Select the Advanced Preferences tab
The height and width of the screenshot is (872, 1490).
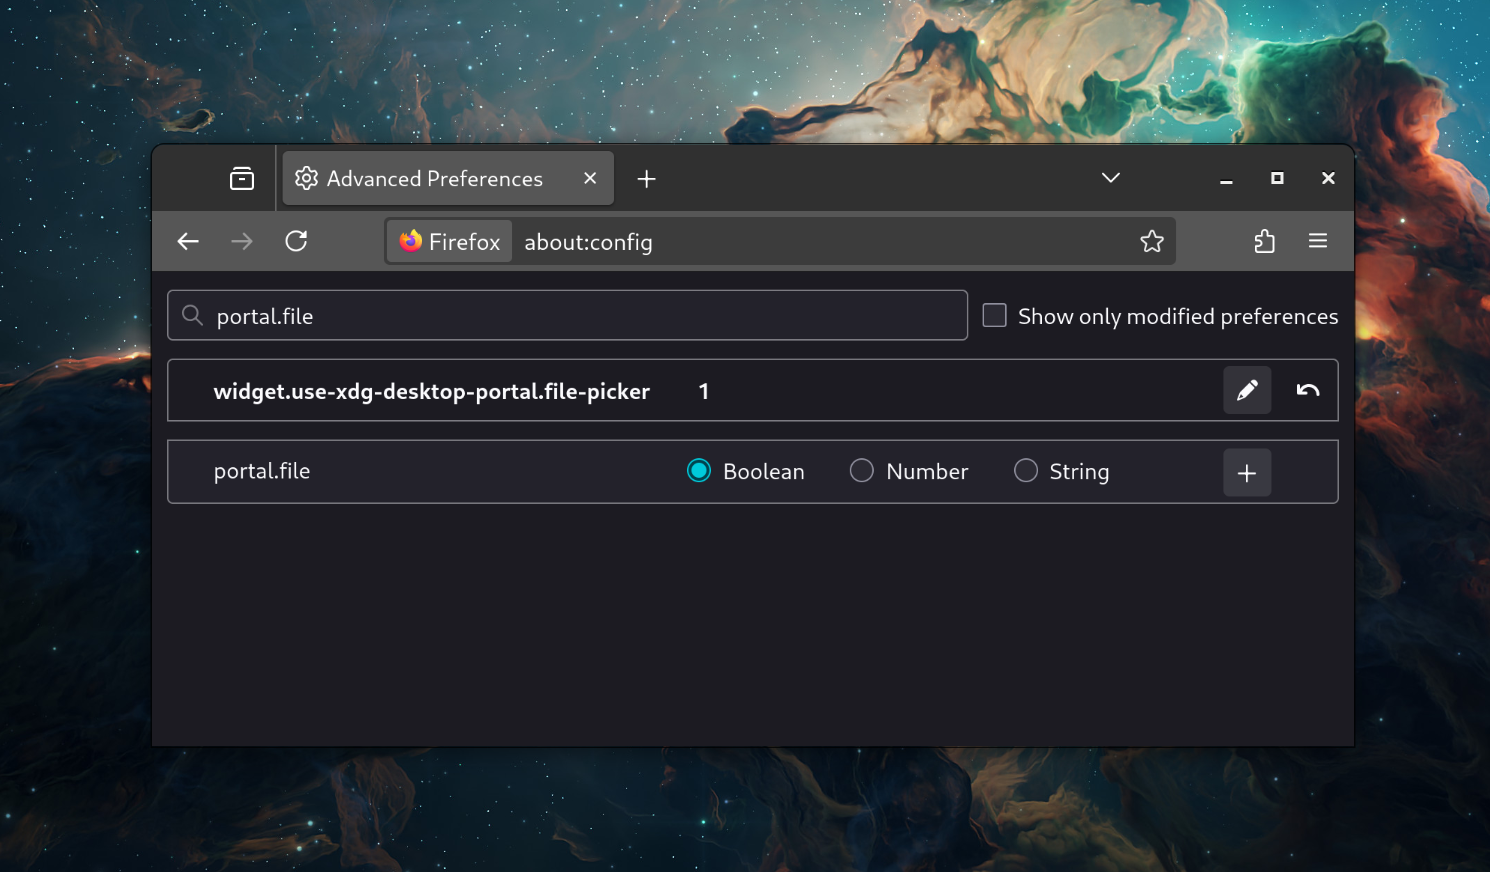pos(448,178)
